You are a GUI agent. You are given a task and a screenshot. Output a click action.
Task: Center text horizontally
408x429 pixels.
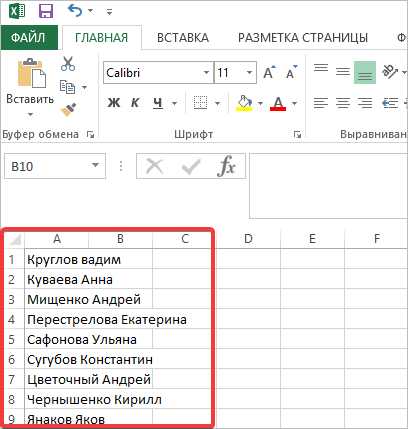coord(343,103)
